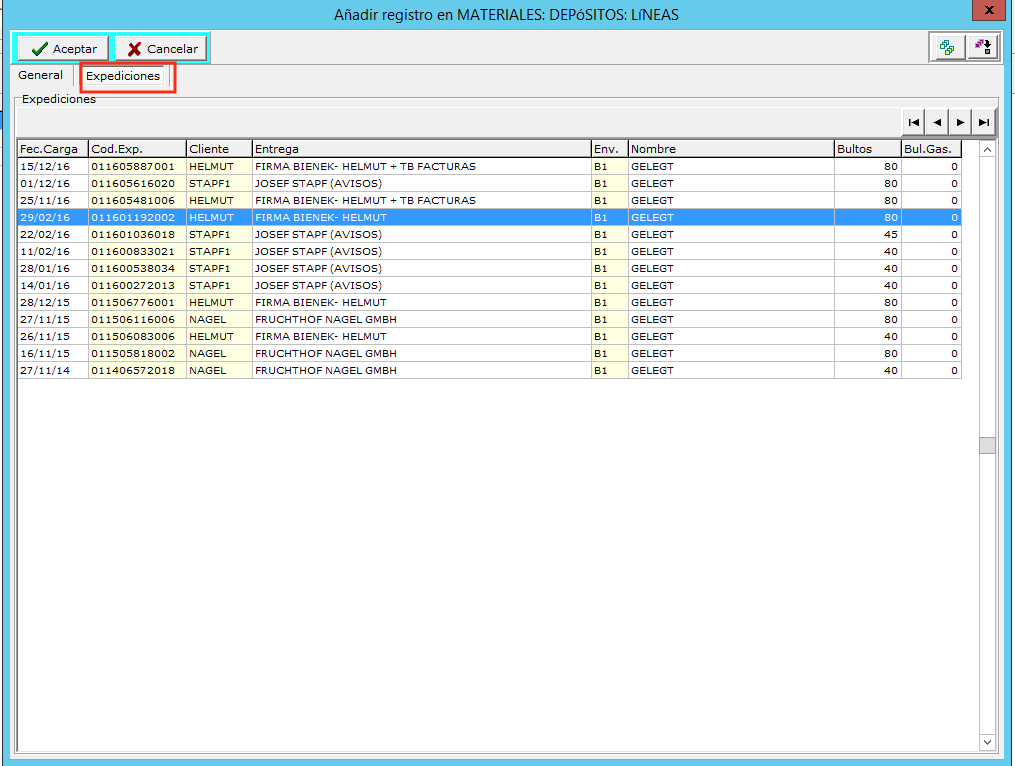1015x766 pixels.
Task: Open the Expediciones tab
Action: pos(123,76)
